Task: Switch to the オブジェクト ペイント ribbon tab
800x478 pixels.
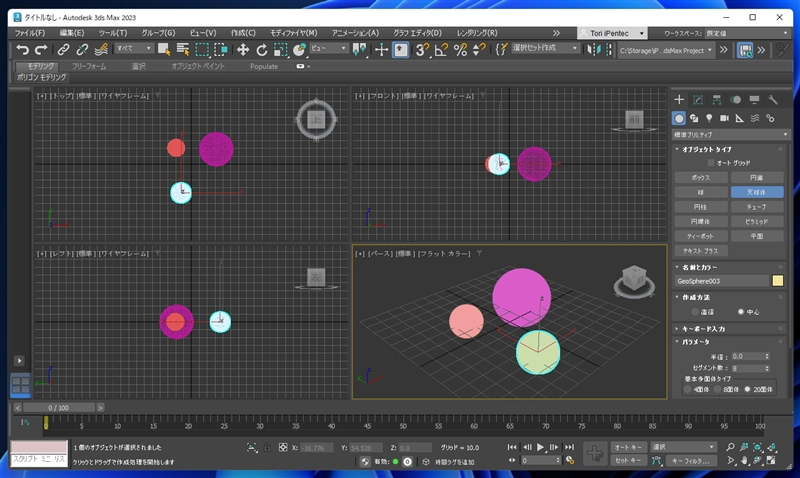Action: (198, 66)
